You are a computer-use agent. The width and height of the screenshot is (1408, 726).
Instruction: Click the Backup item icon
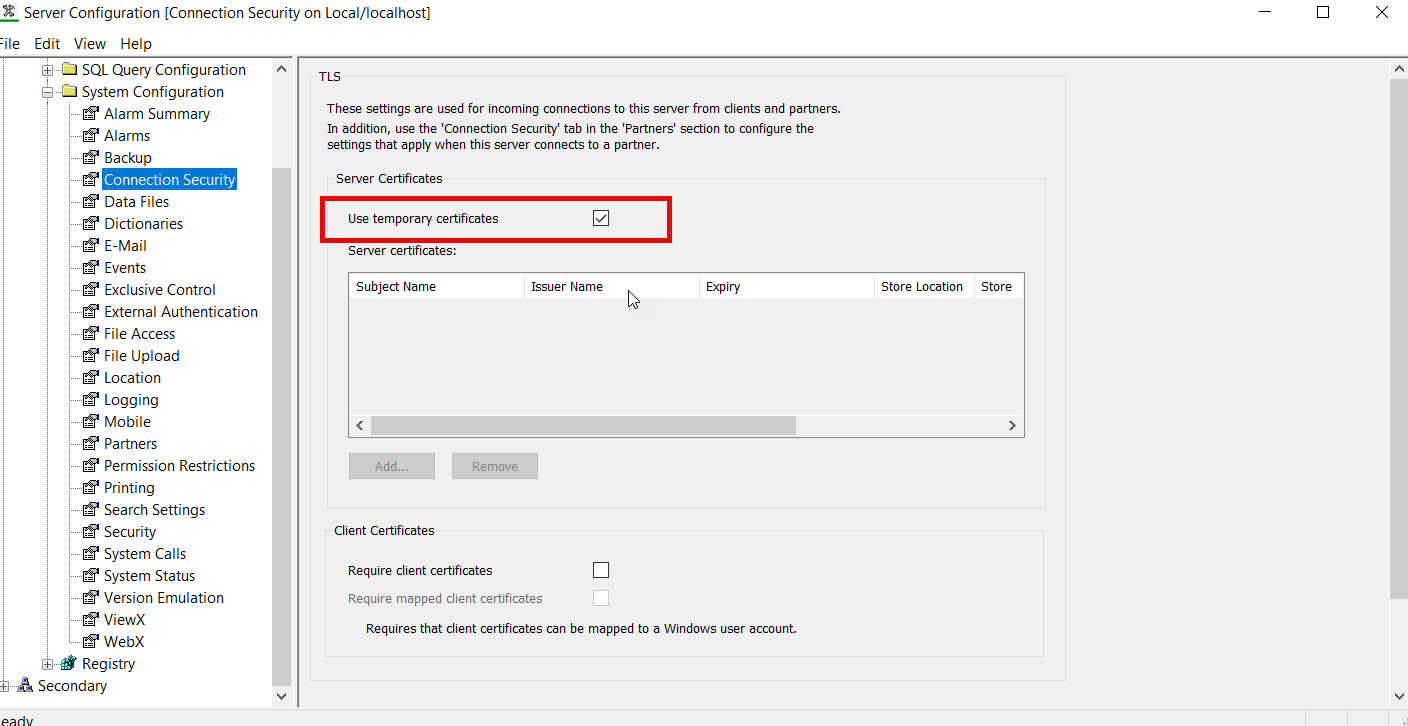90,158
